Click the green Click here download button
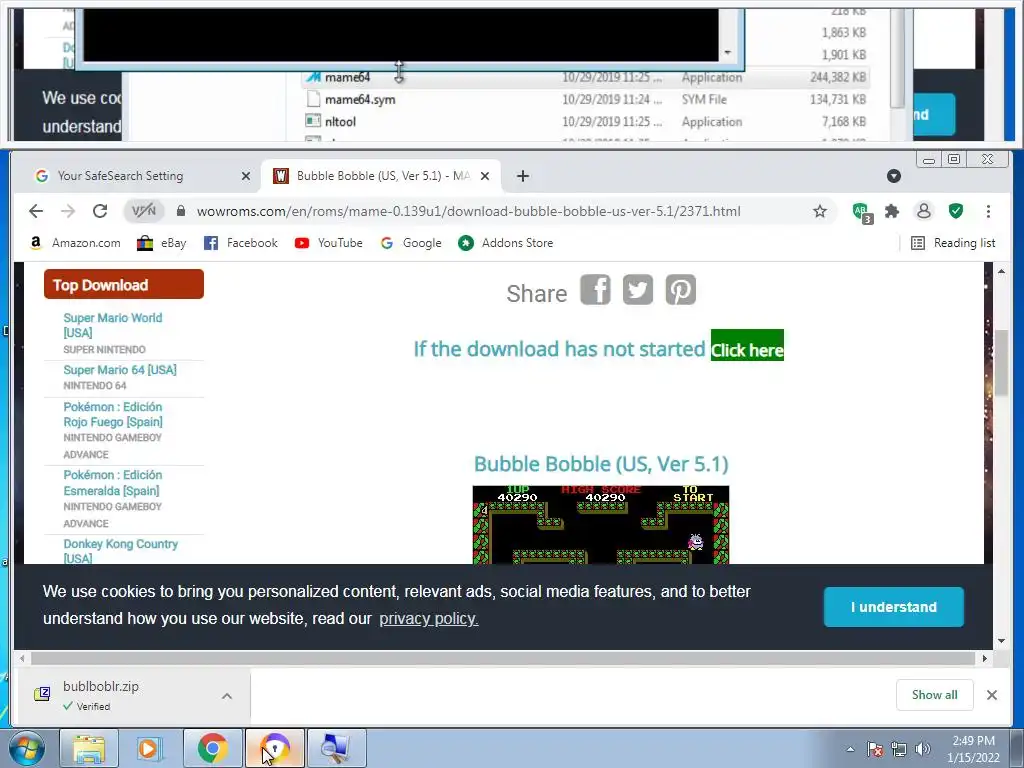Screen dimensions: 1024x768 (747, 345)
